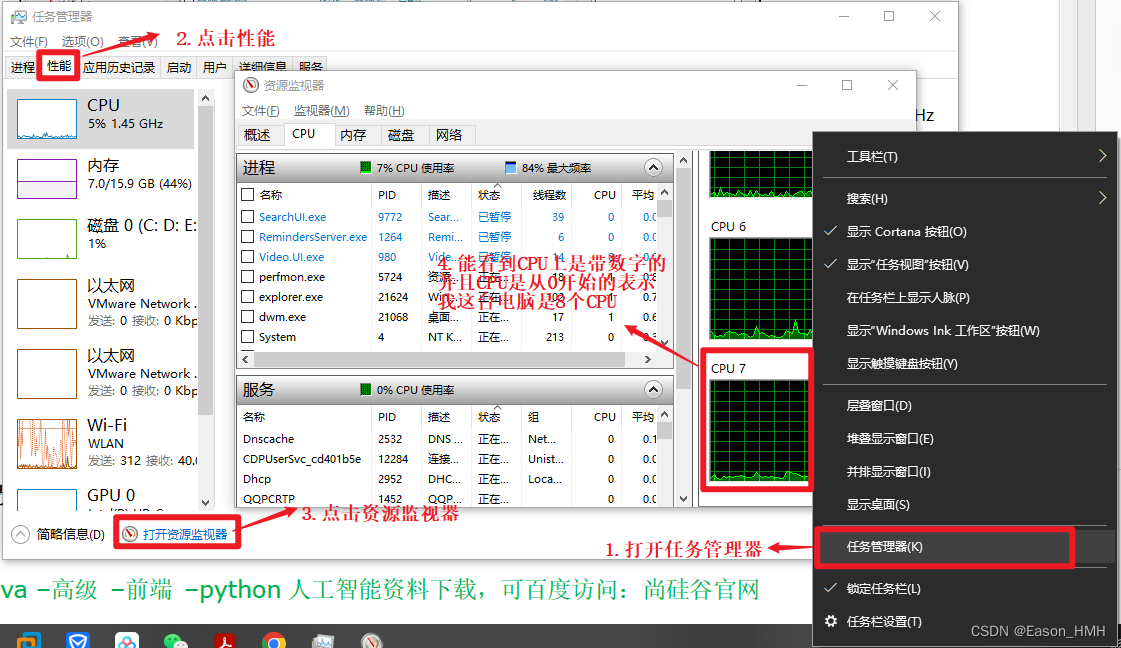Image resolution: width=1121 pixels, height=648 pixels.
Task: Tick the SearchUI.exe checkbox
Action: coord(247,217)
